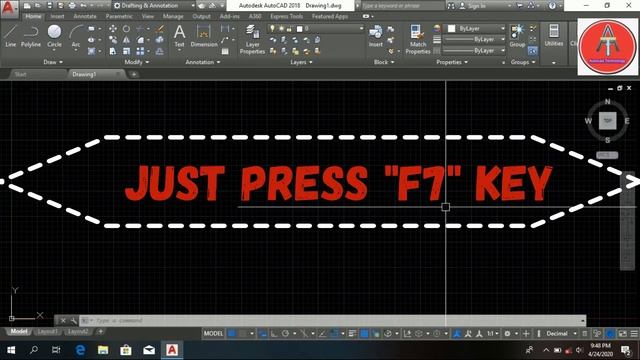The width and height of the screenshot is (640, 360).
Task: Toggle snap mode in status bar
Action: click(243, 333)
